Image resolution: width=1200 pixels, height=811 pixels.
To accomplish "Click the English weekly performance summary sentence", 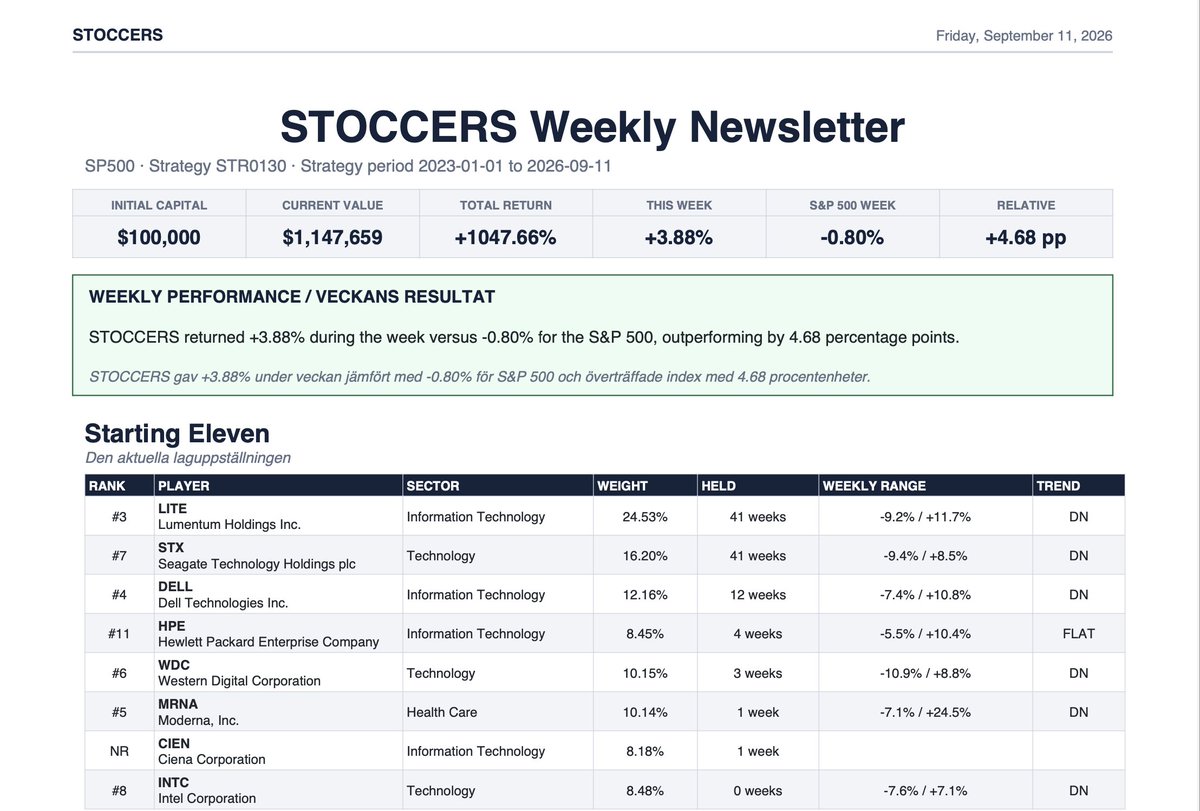I will 524,337.
